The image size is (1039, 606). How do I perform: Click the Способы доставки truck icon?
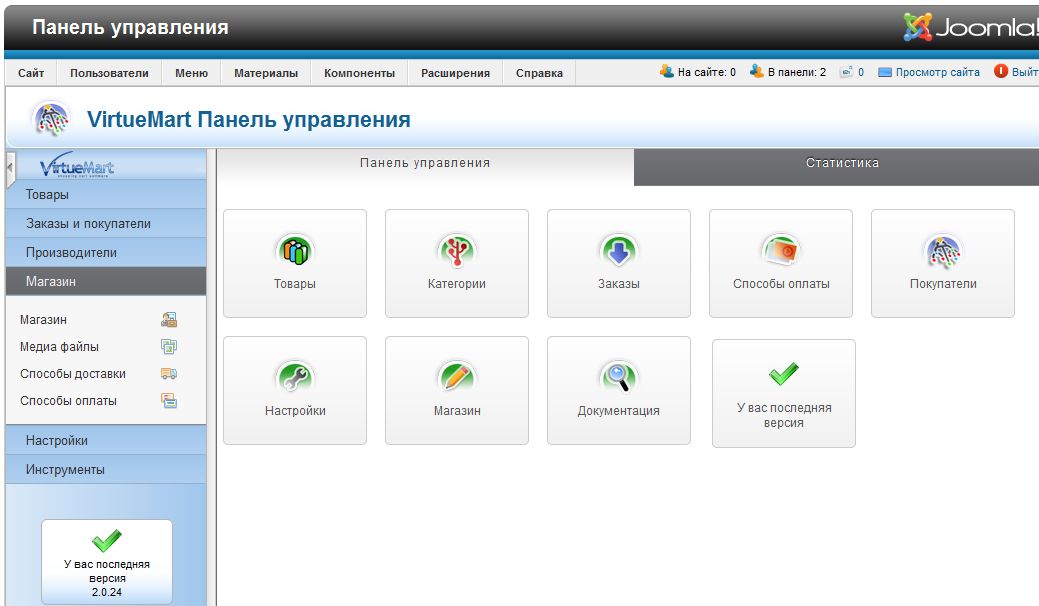(x=169, y=374)
